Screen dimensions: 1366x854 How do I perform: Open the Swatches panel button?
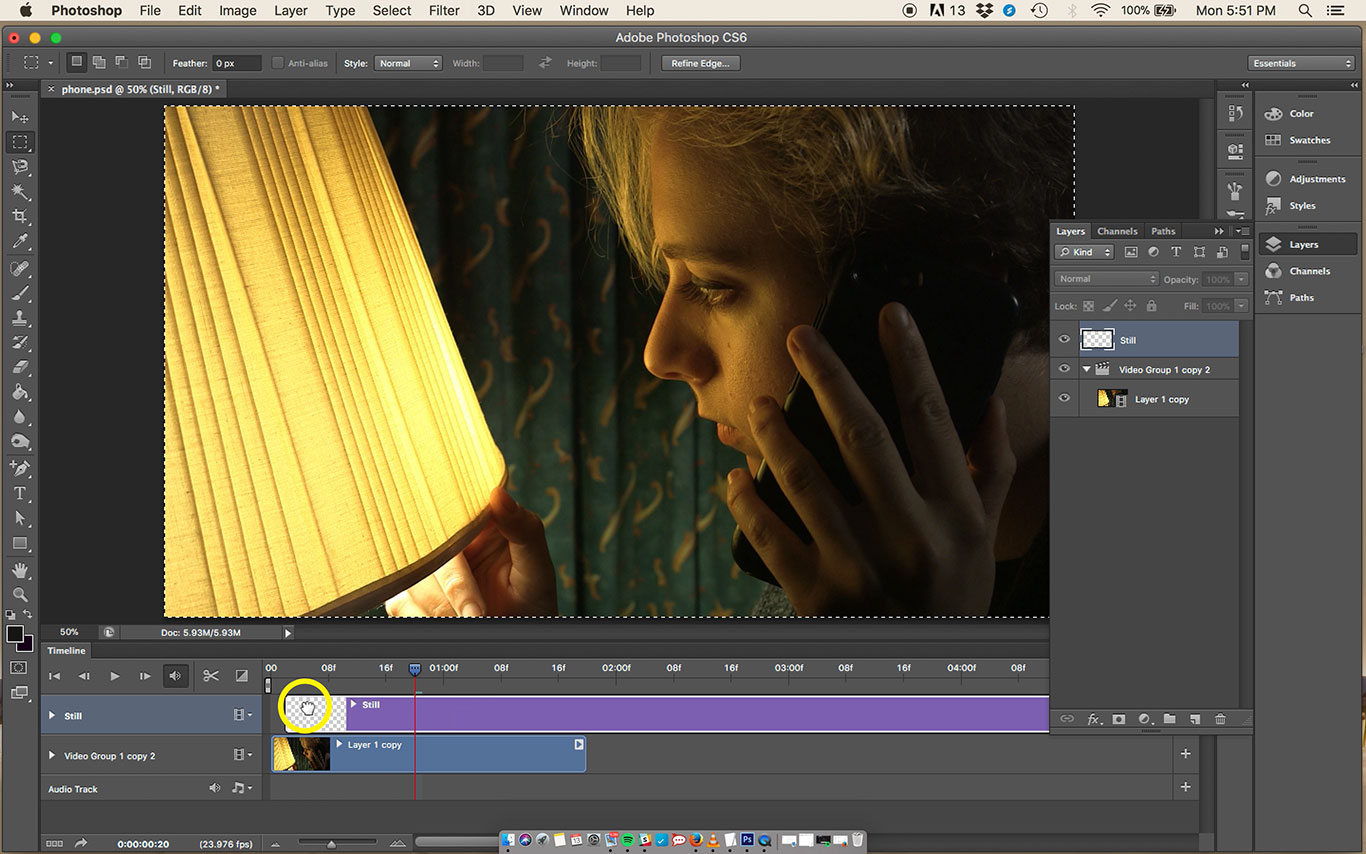click(x=1307, y=140)
